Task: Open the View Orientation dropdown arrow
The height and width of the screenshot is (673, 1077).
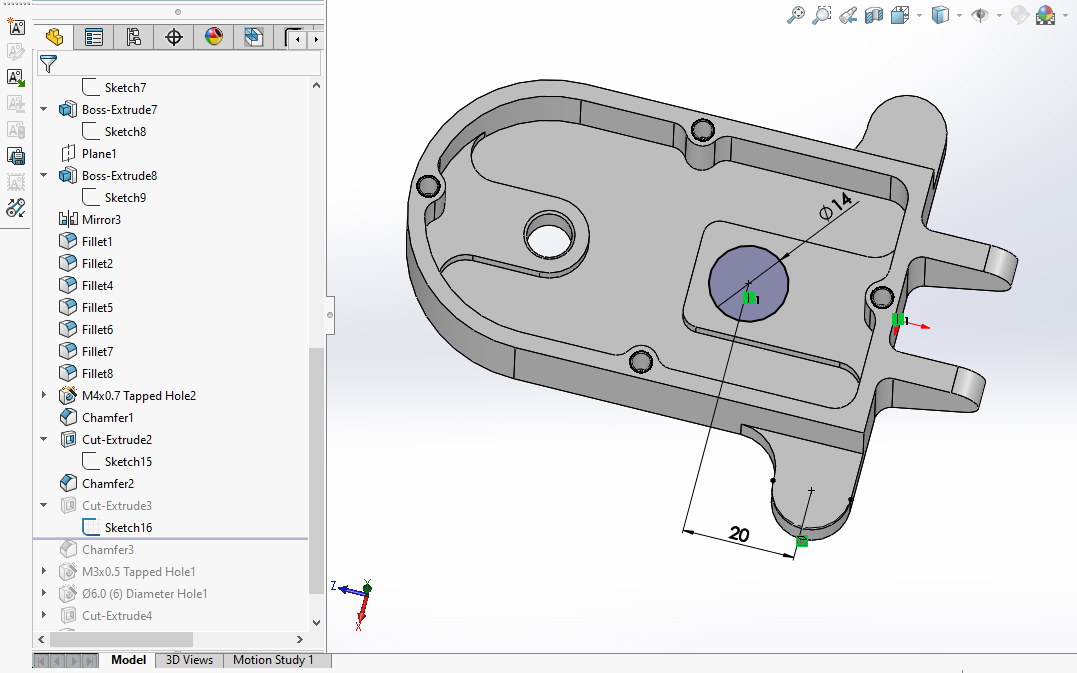Action: point(918,15)
